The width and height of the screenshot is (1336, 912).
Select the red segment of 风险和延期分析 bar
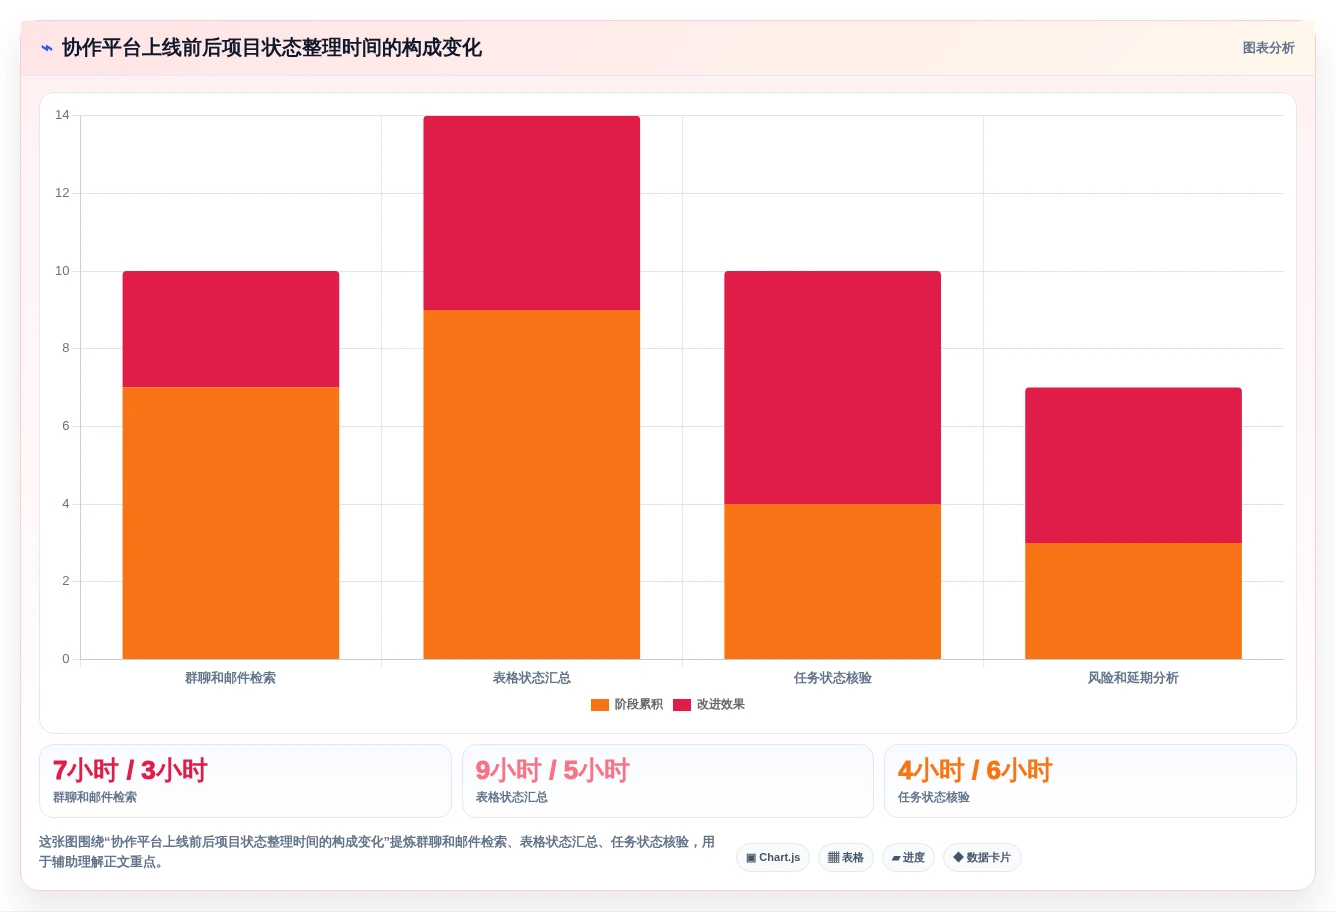(1134, 465)
